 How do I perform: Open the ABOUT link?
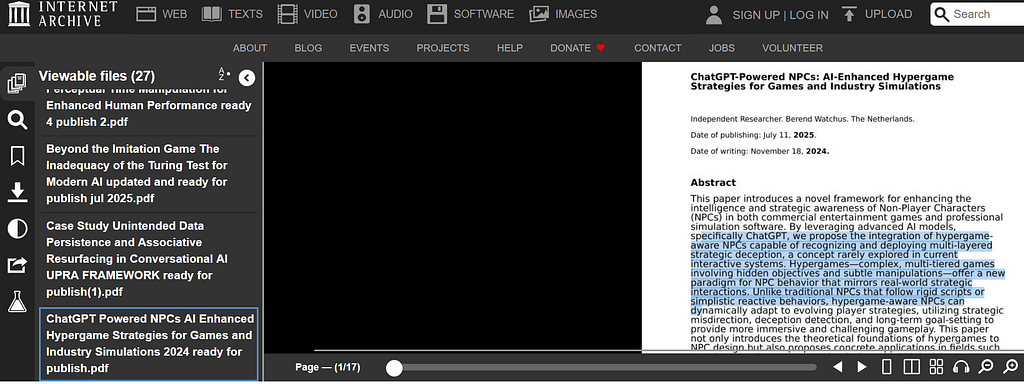point(250,48)
